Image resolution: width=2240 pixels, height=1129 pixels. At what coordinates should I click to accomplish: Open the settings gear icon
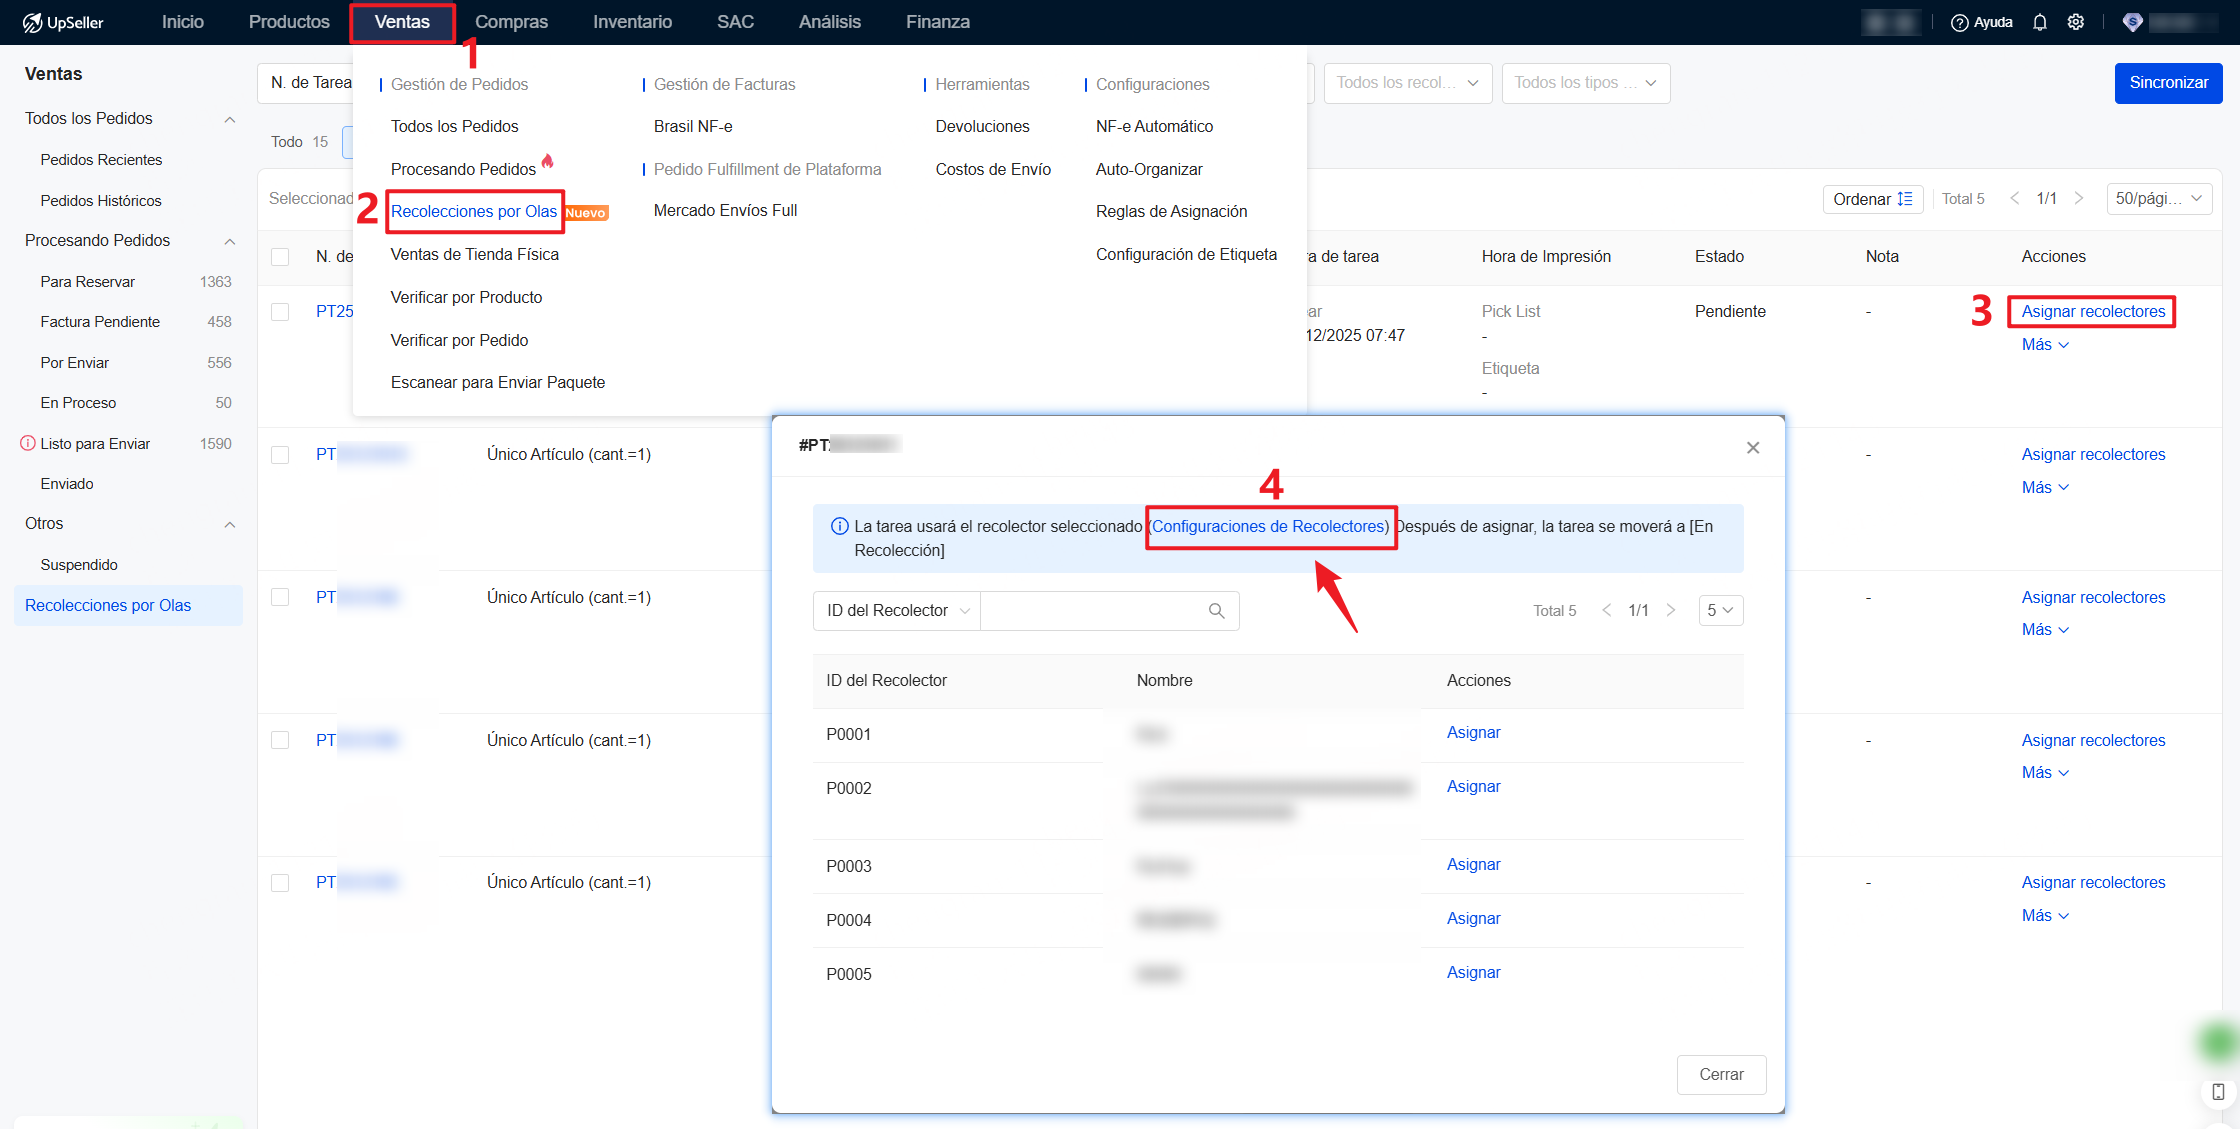click(2077, 21)
